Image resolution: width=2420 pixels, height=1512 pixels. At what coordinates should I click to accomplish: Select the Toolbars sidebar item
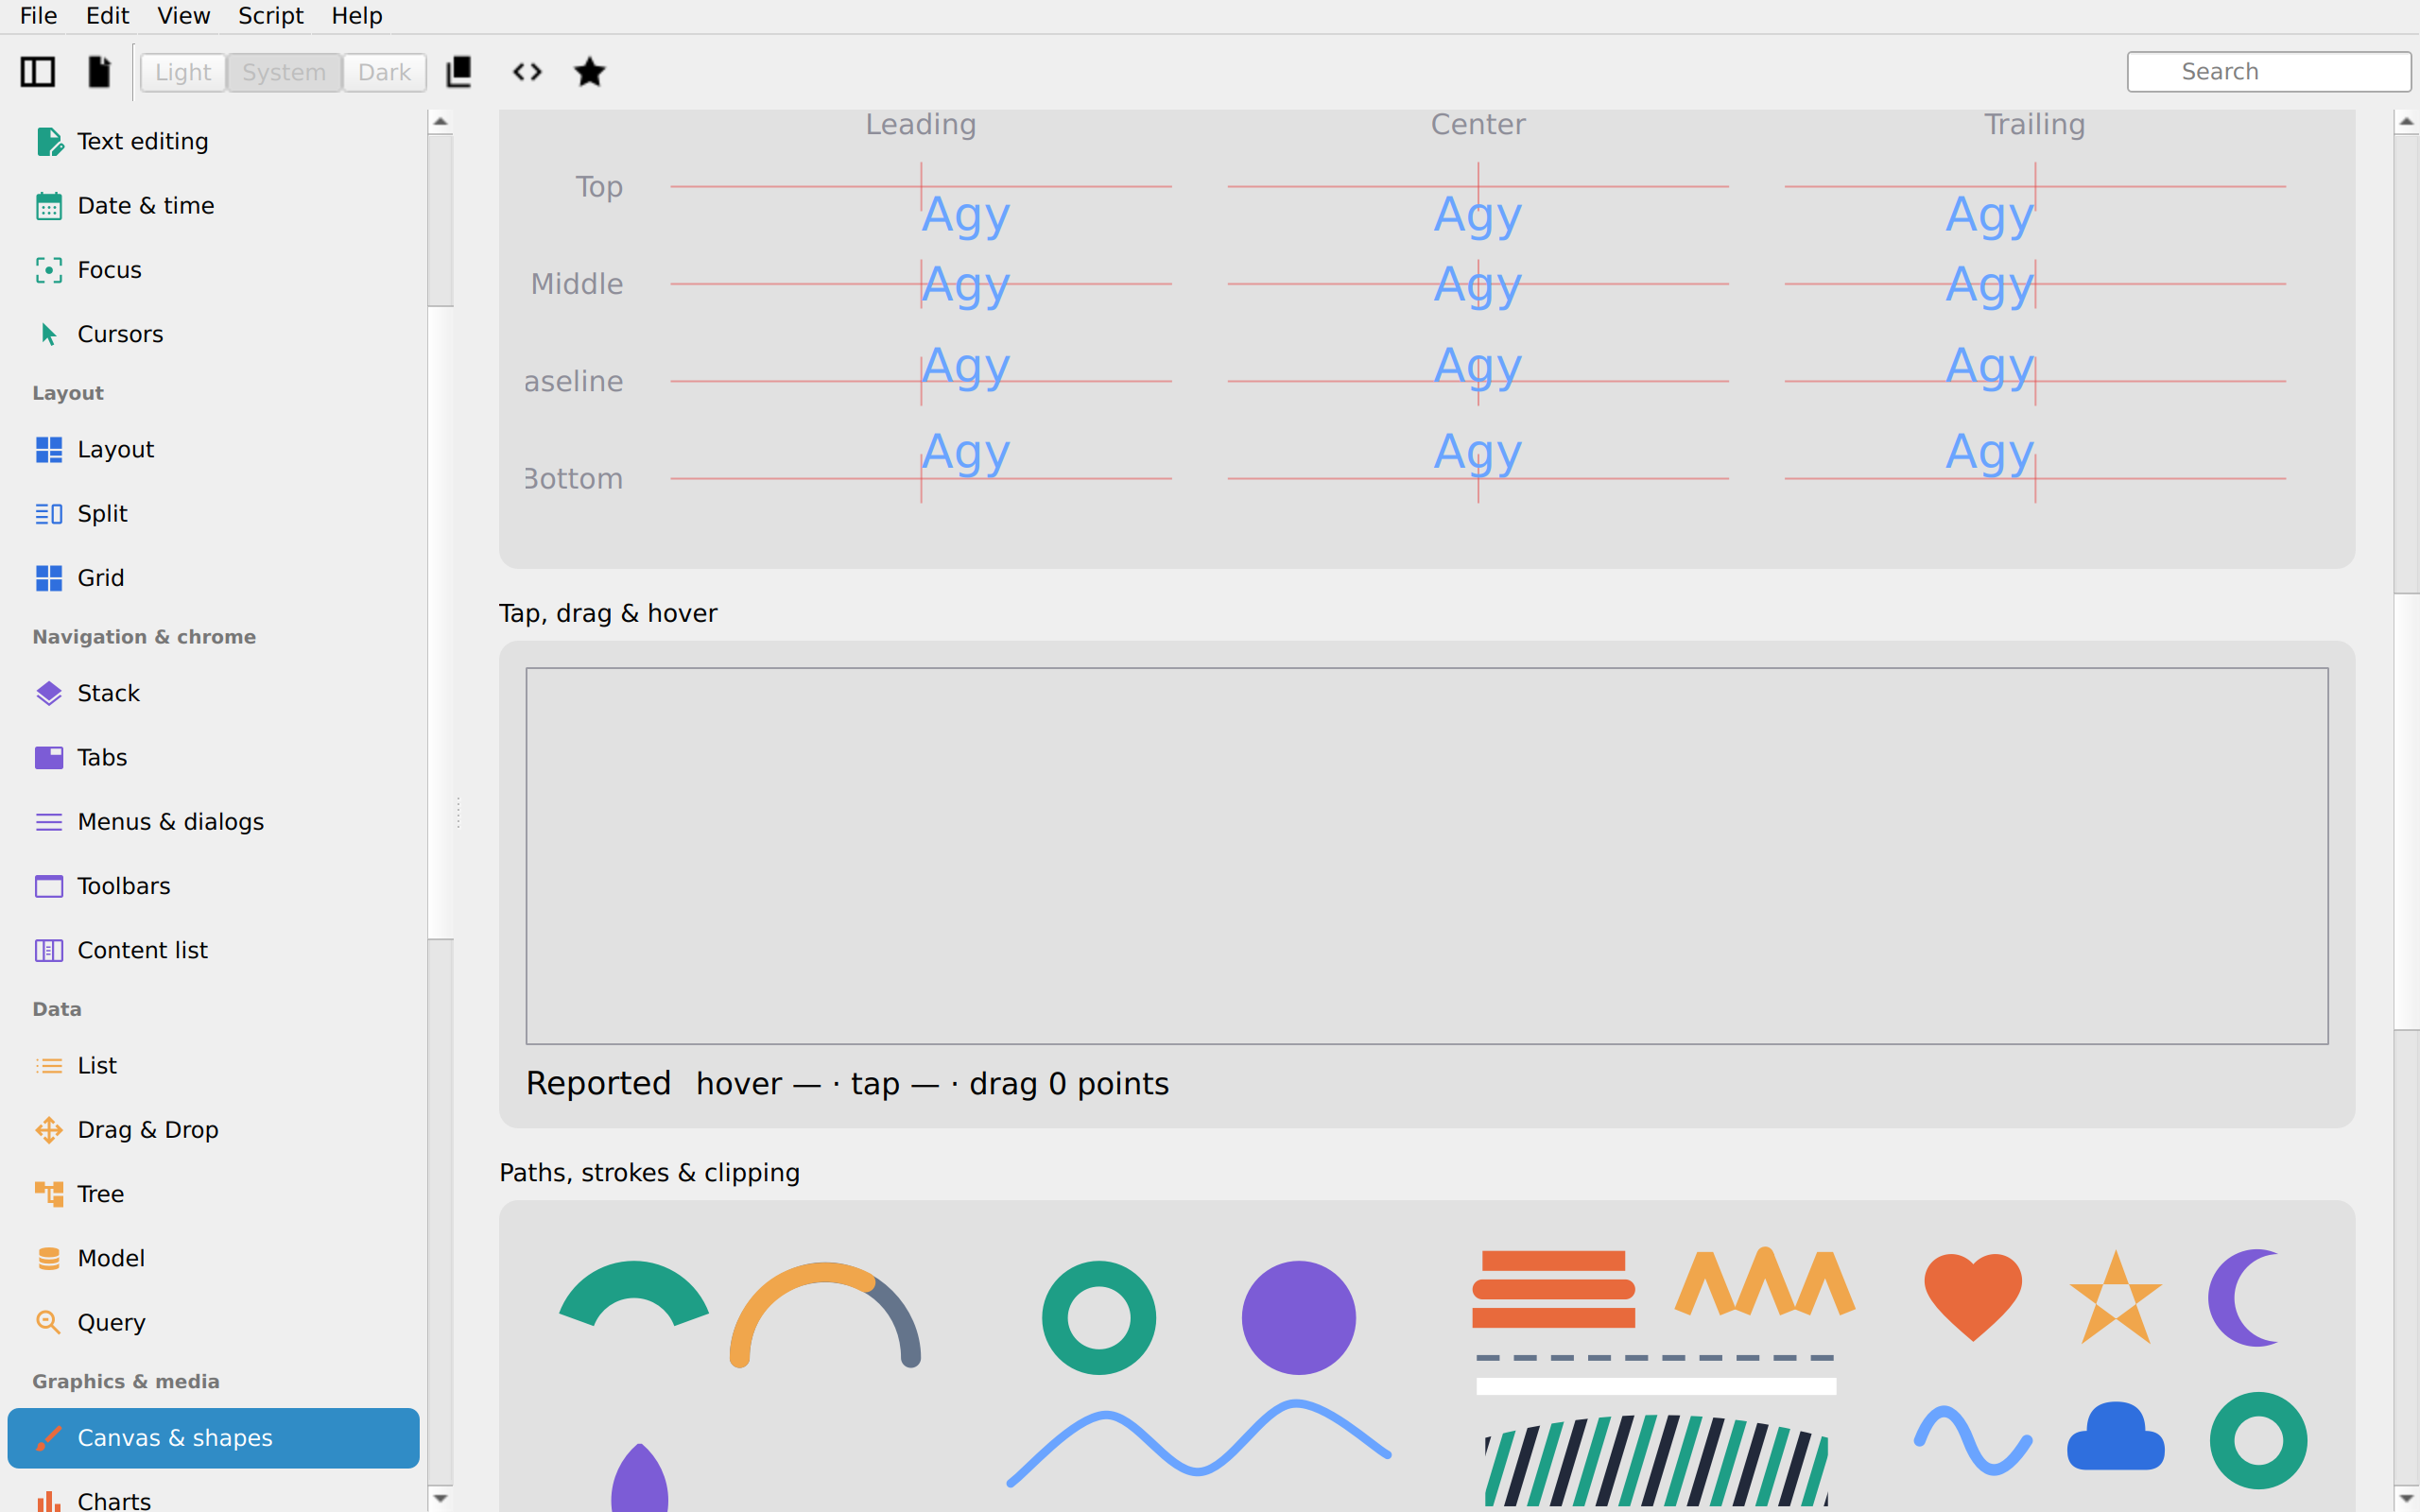[x=213, y=886]
